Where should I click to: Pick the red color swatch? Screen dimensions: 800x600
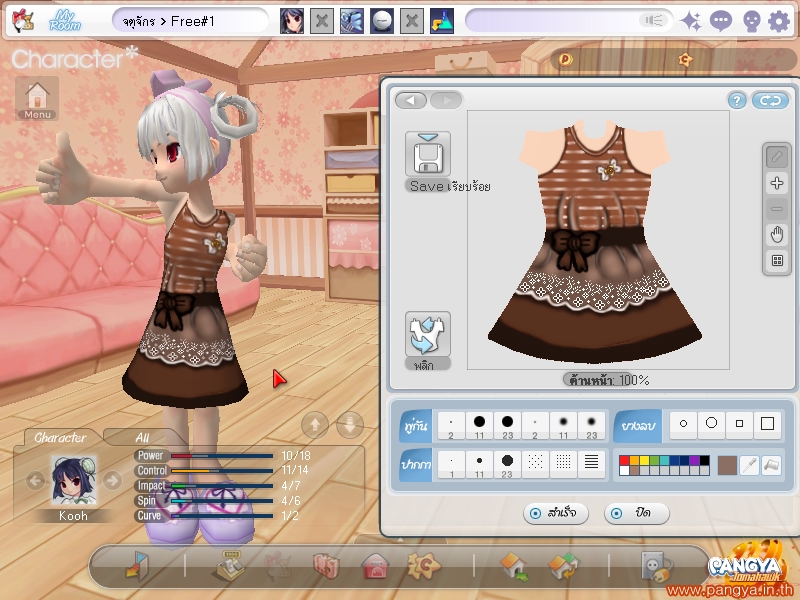[x=624, y=460]
